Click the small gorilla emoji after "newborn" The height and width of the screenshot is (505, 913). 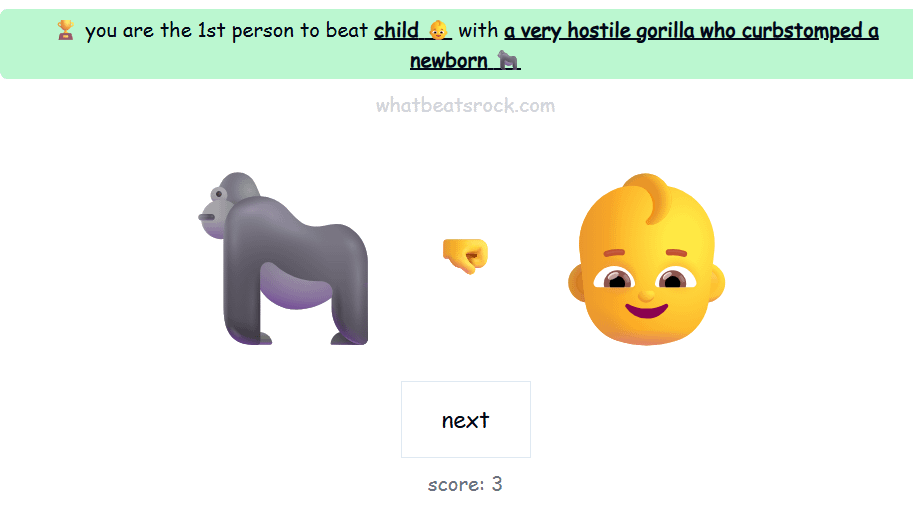[x=507, y=60]
